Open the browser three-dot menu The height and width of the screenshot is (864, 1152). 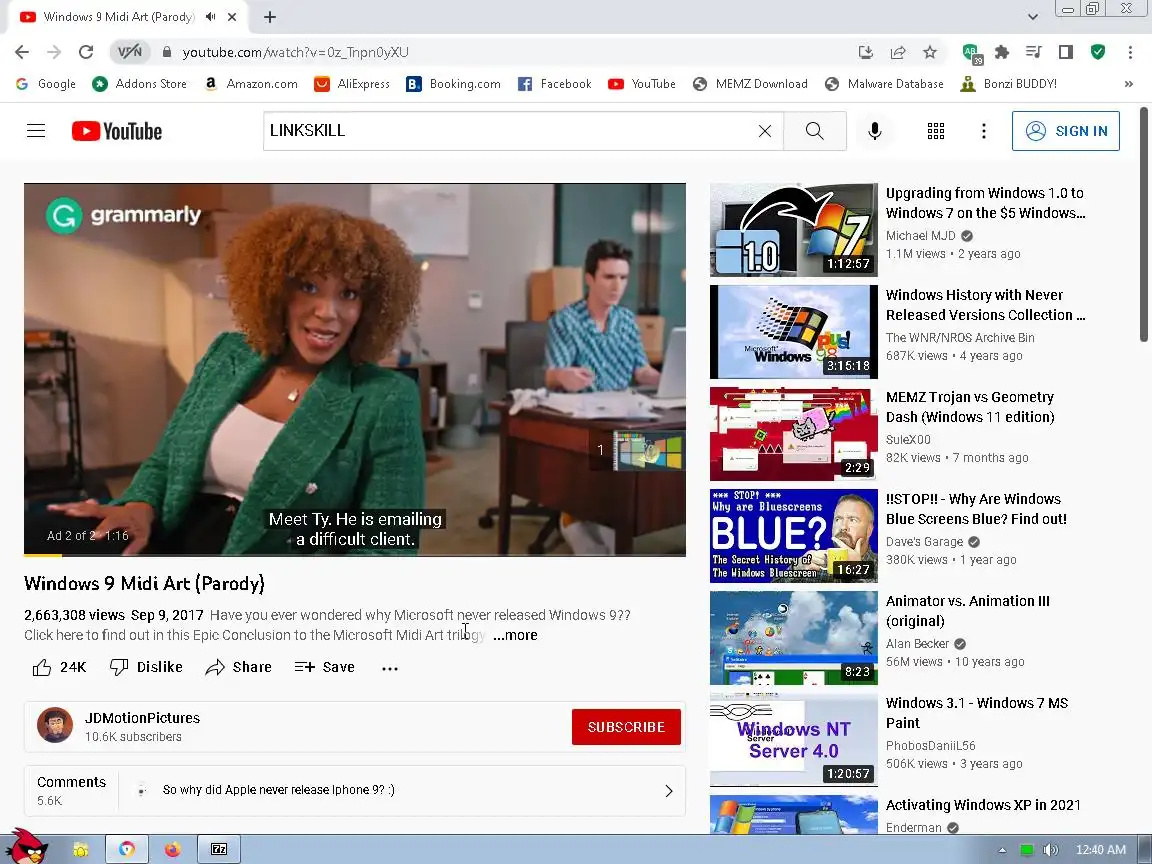coord(1130,52)
